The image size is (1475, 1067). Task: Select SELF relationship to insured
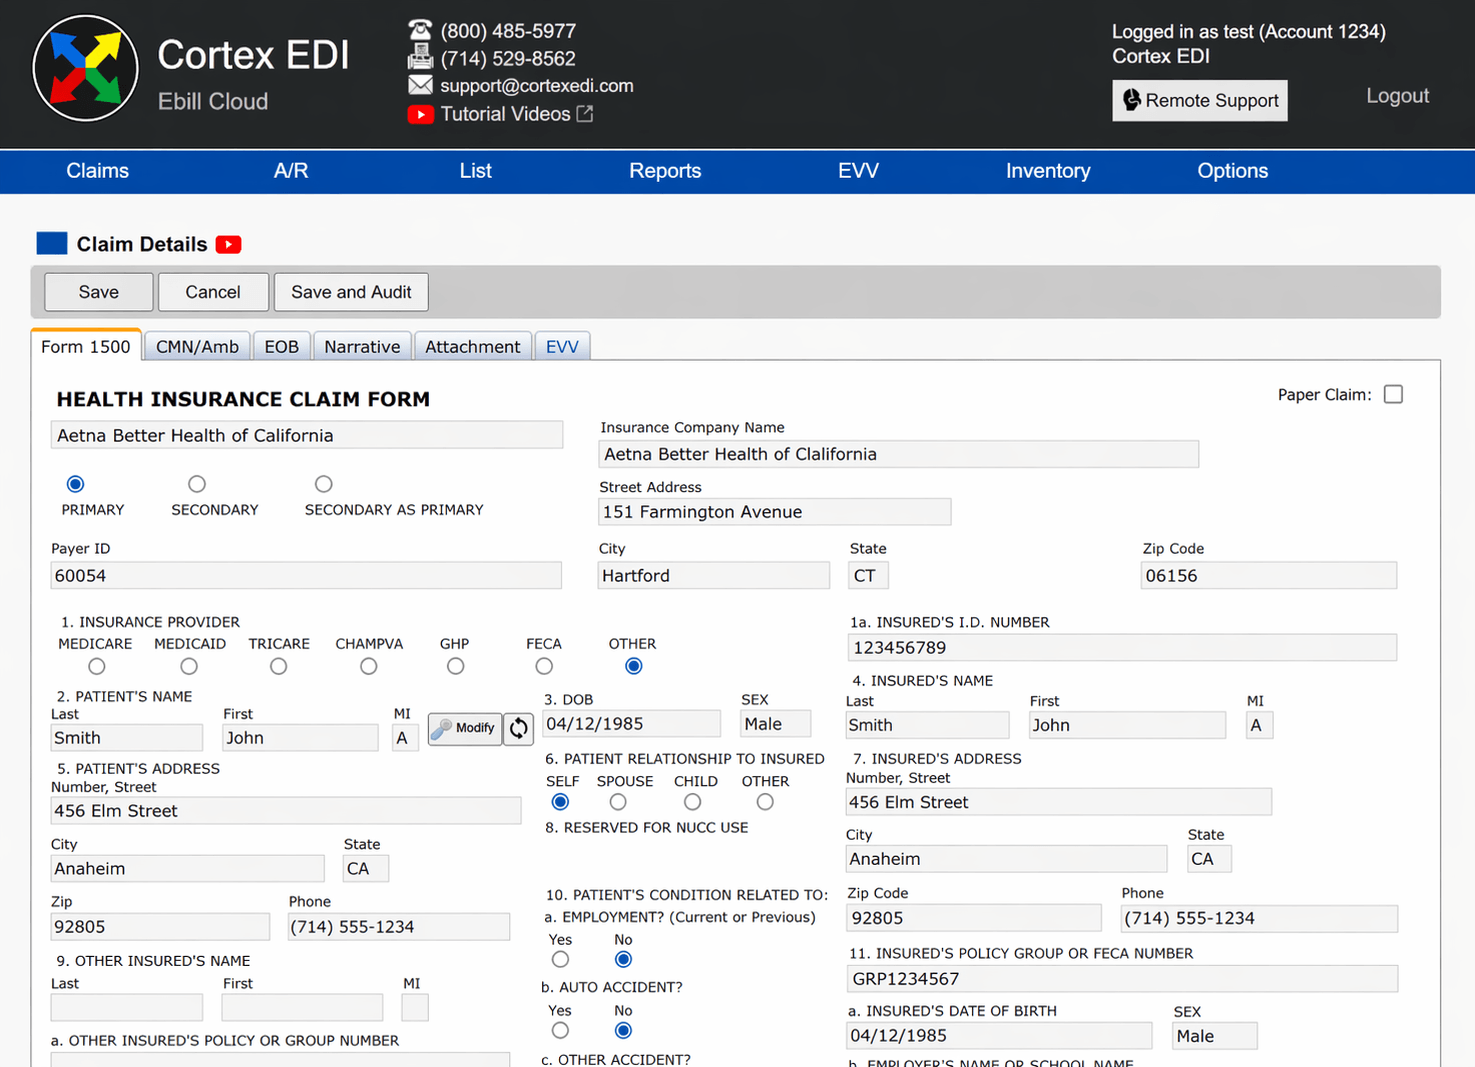coord(560,802)
